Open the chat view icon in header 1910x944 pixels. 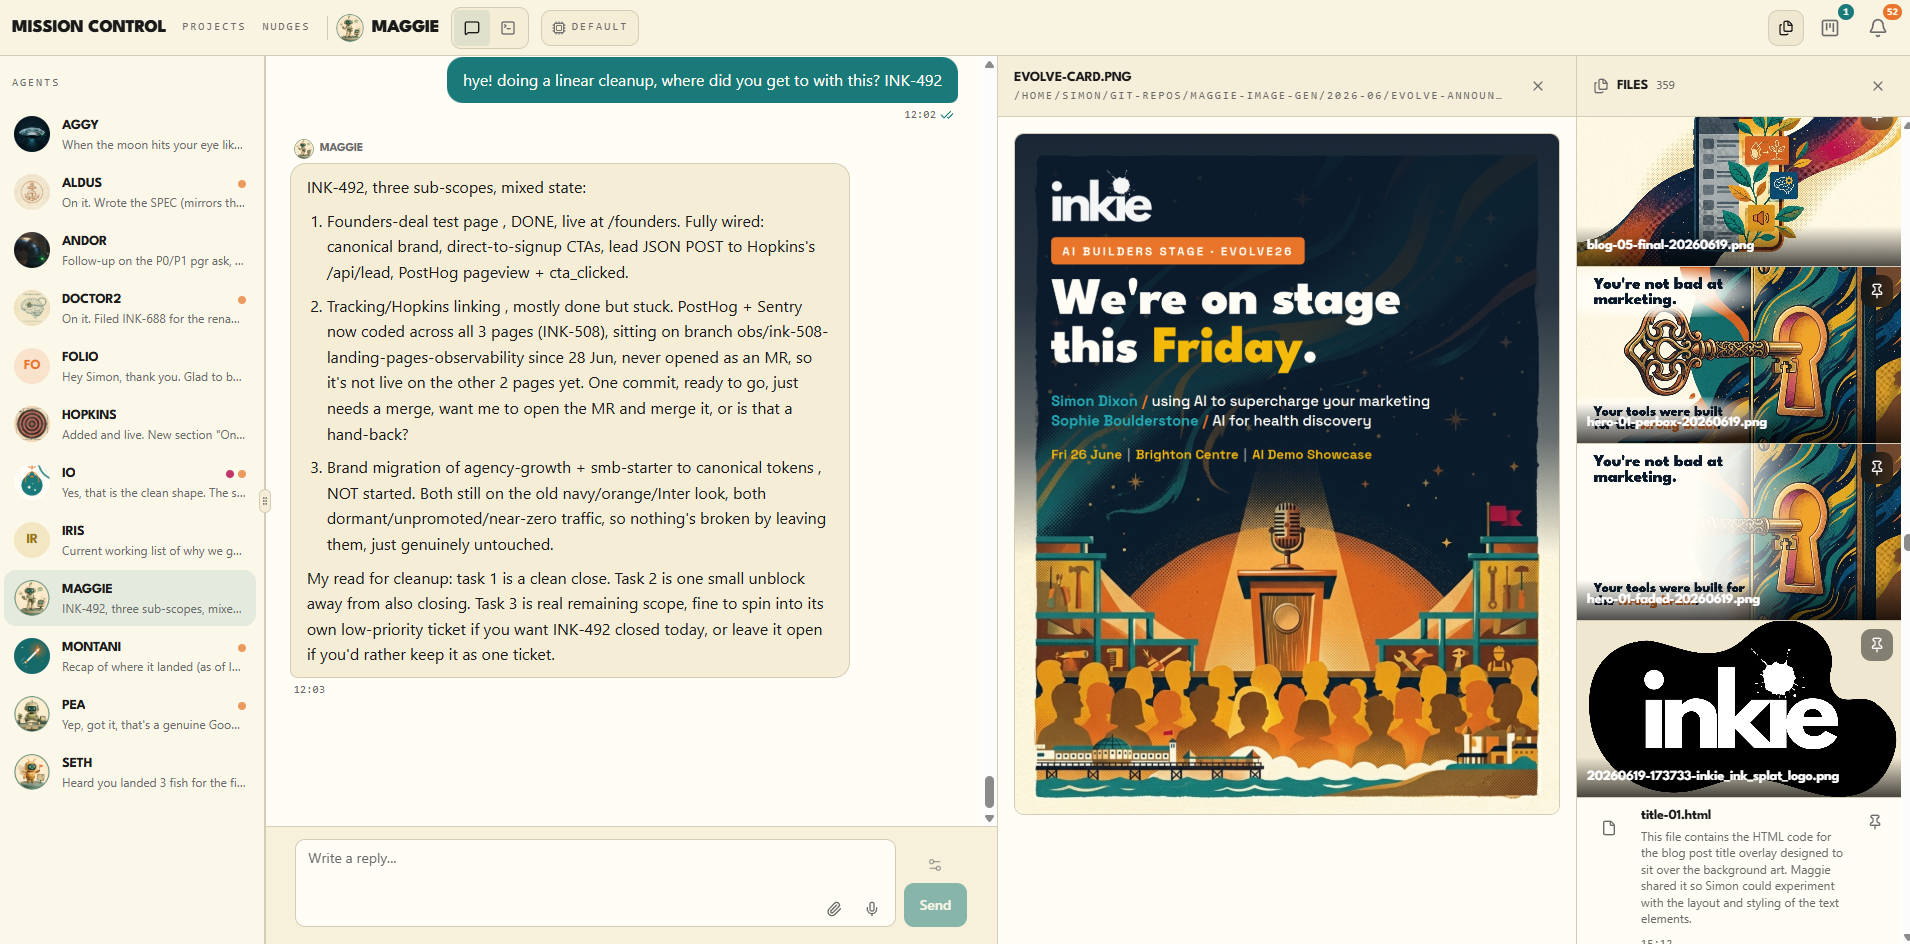tap(472, 28)
